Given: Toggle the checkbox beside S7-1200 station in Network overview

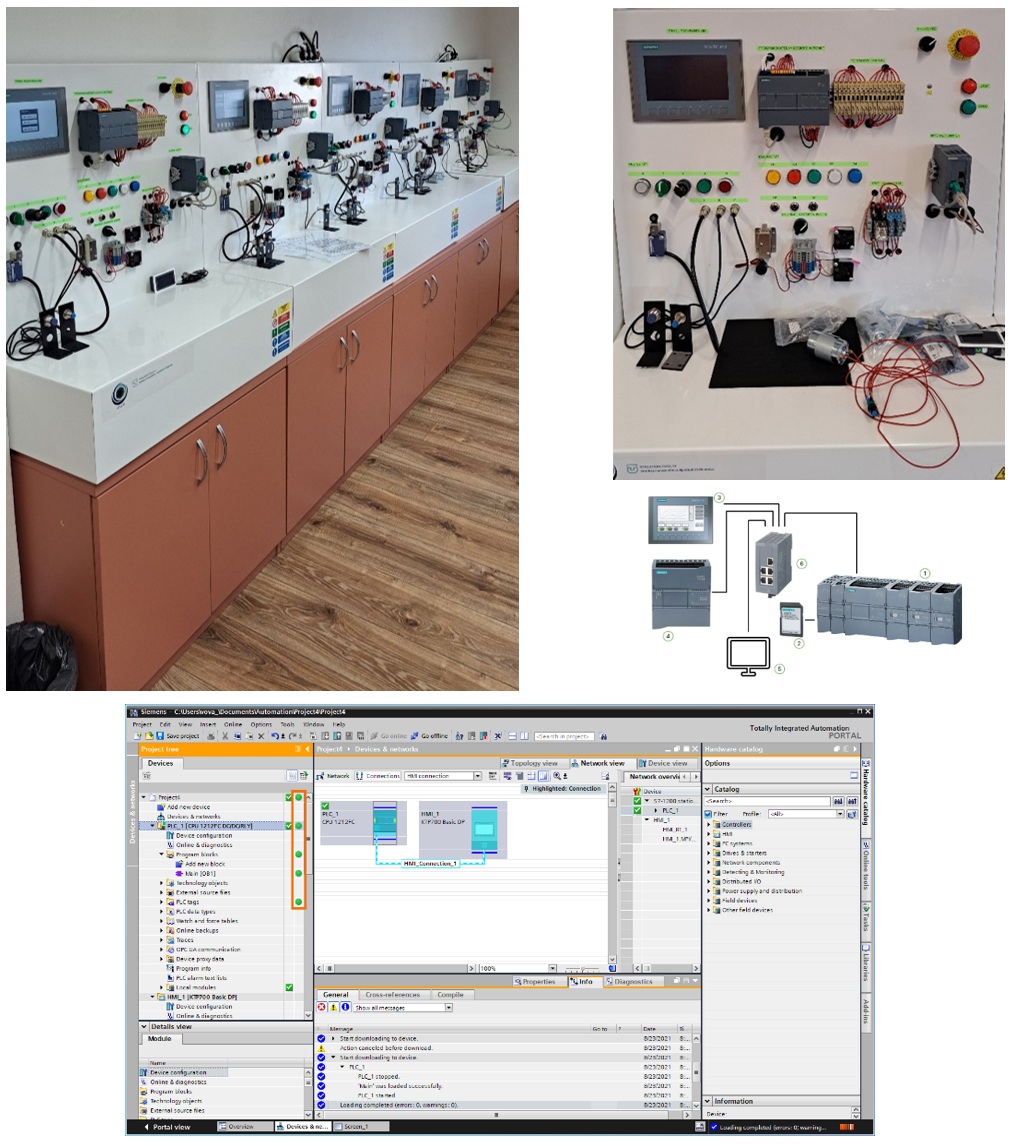Looking at the screenshot, I should pos(637,800).
